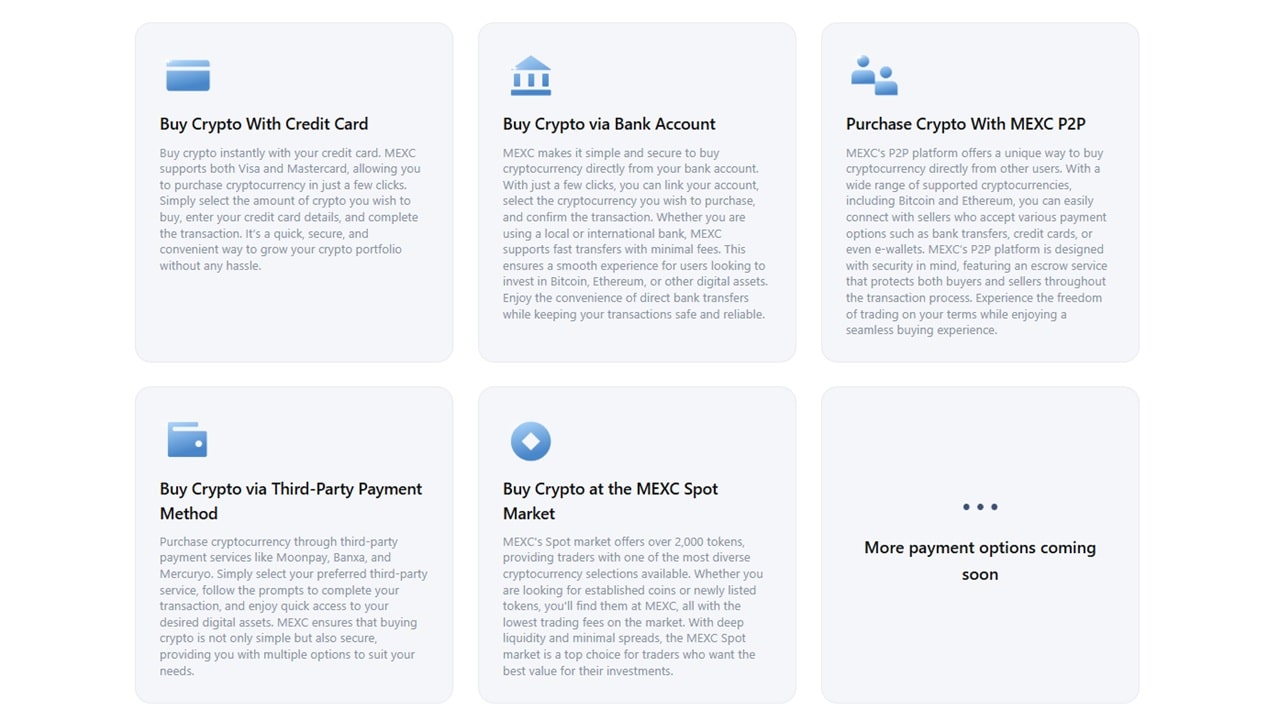Select the Buy Crypto via Bank Account heading

tap(609, 124)
